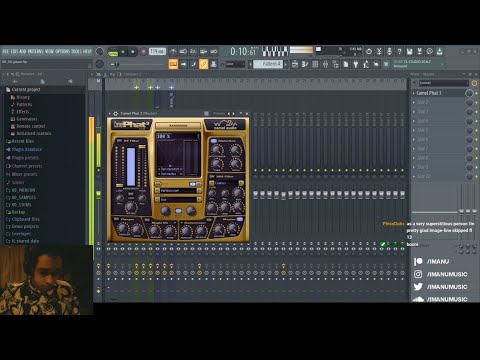
Task: Open the Piano roll icon
Action: [x=305, y=64]
